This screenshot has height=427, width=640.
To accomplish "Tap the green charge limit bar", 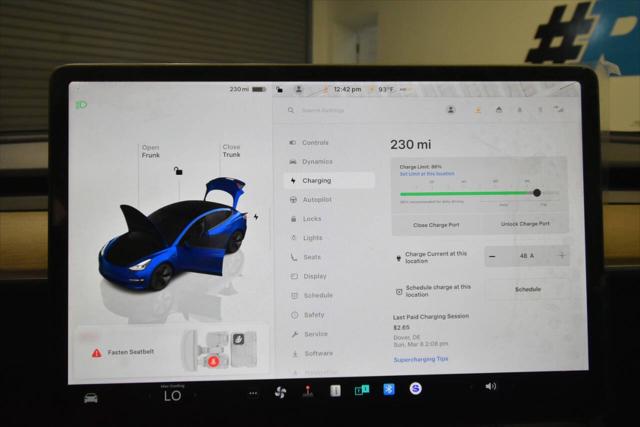I will (466, 193).
